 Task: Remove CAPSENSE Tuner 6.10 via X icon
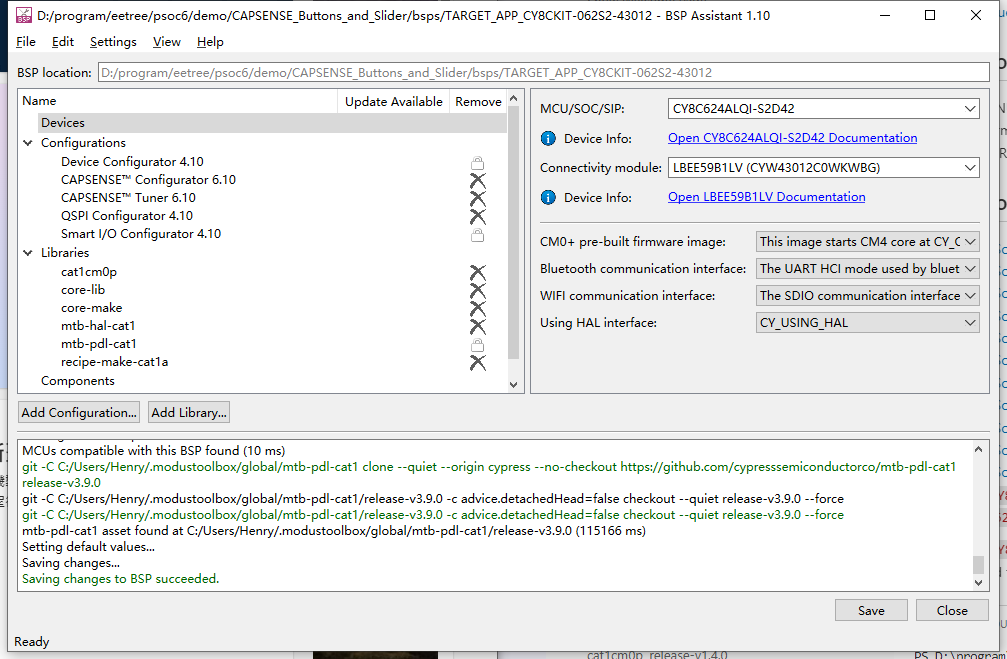click(x=477, y=198)
